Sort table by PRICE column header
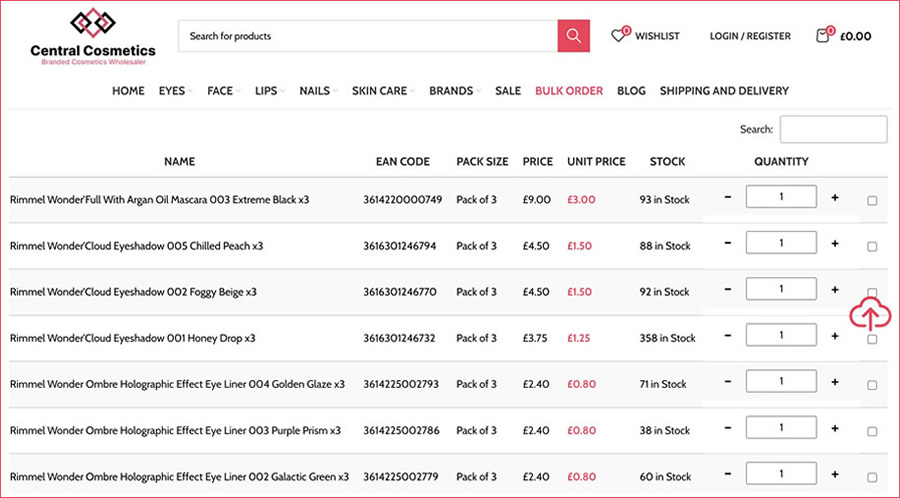This screenshot has height=498, width=900. tap(538, 162)
